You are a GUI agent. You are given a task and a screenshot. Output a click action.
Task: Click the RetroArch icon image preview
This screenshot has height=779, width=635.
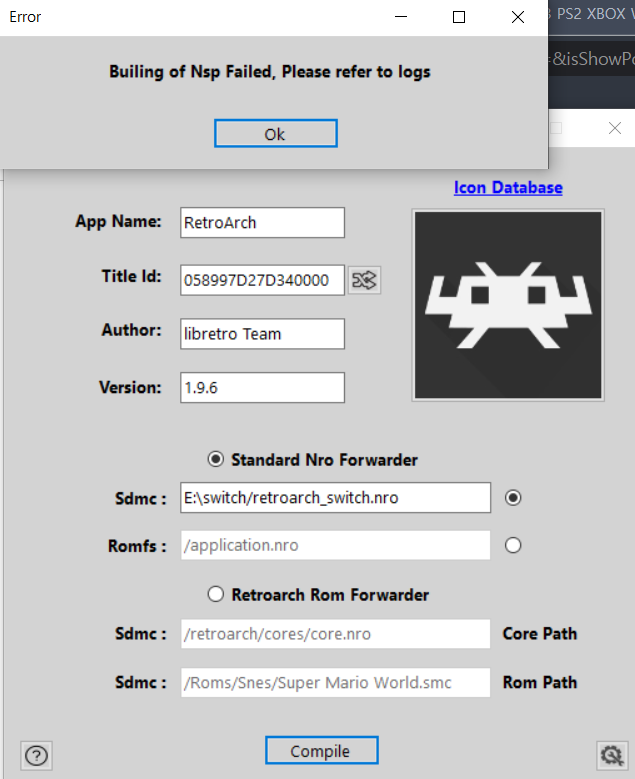click(508, 305)
